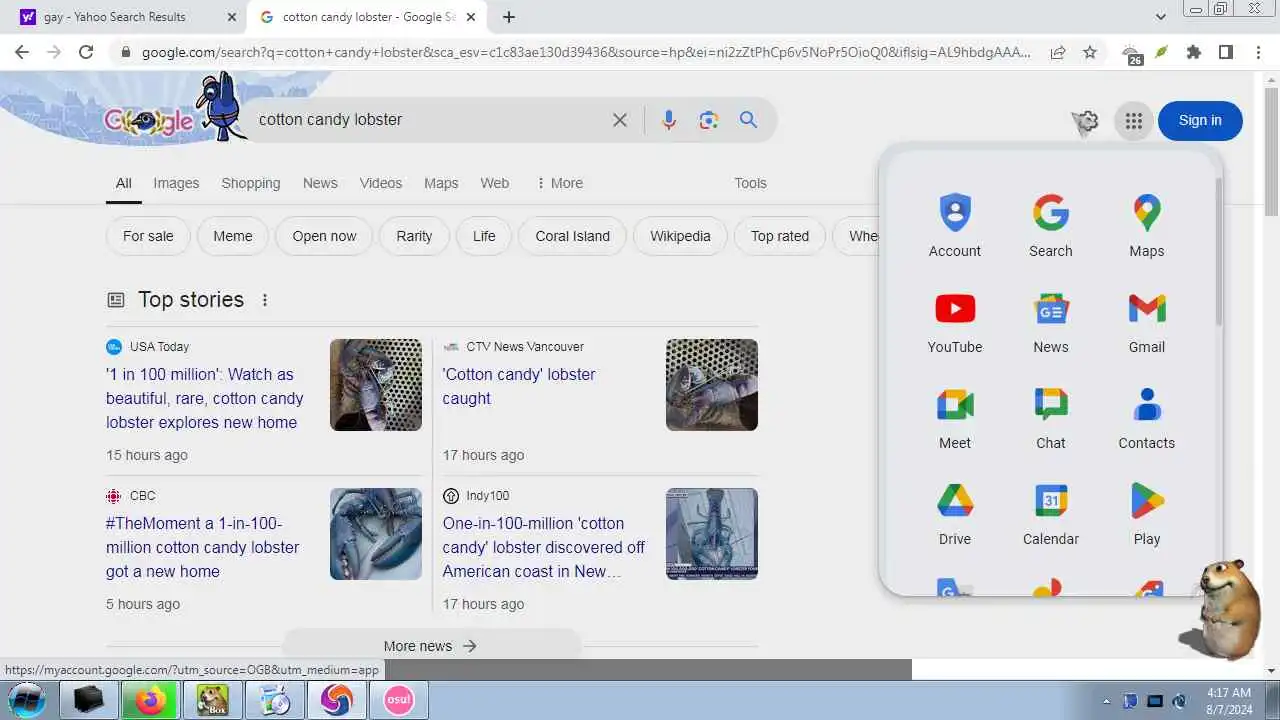
Task: Open USA Today '1 in 100 million' story
Action: click(205, 398)
